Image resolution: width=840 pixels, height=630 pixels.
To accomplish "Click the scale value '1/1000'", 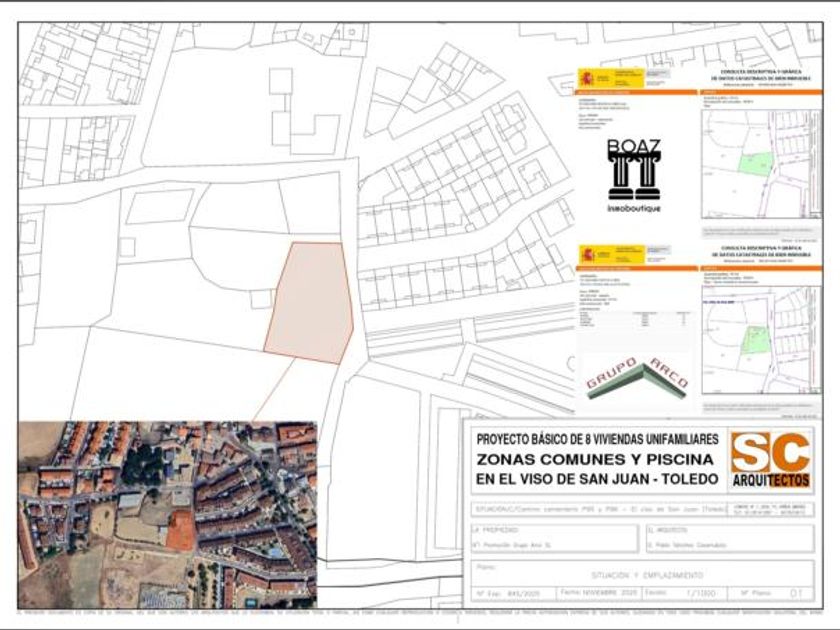I will coord(700,593).
